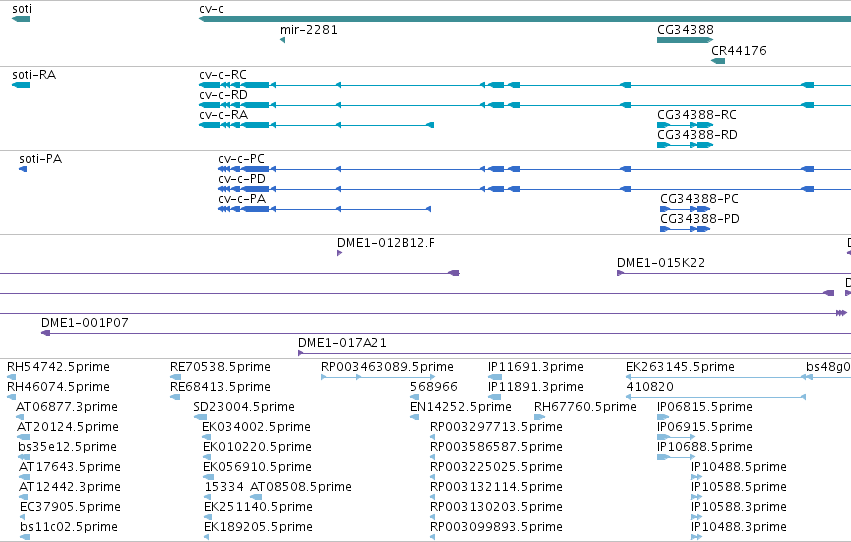The width and height of the screenshot is (851, 542).
Task: Select EST IP10588.3prime
Action: [x=739, y=507]
